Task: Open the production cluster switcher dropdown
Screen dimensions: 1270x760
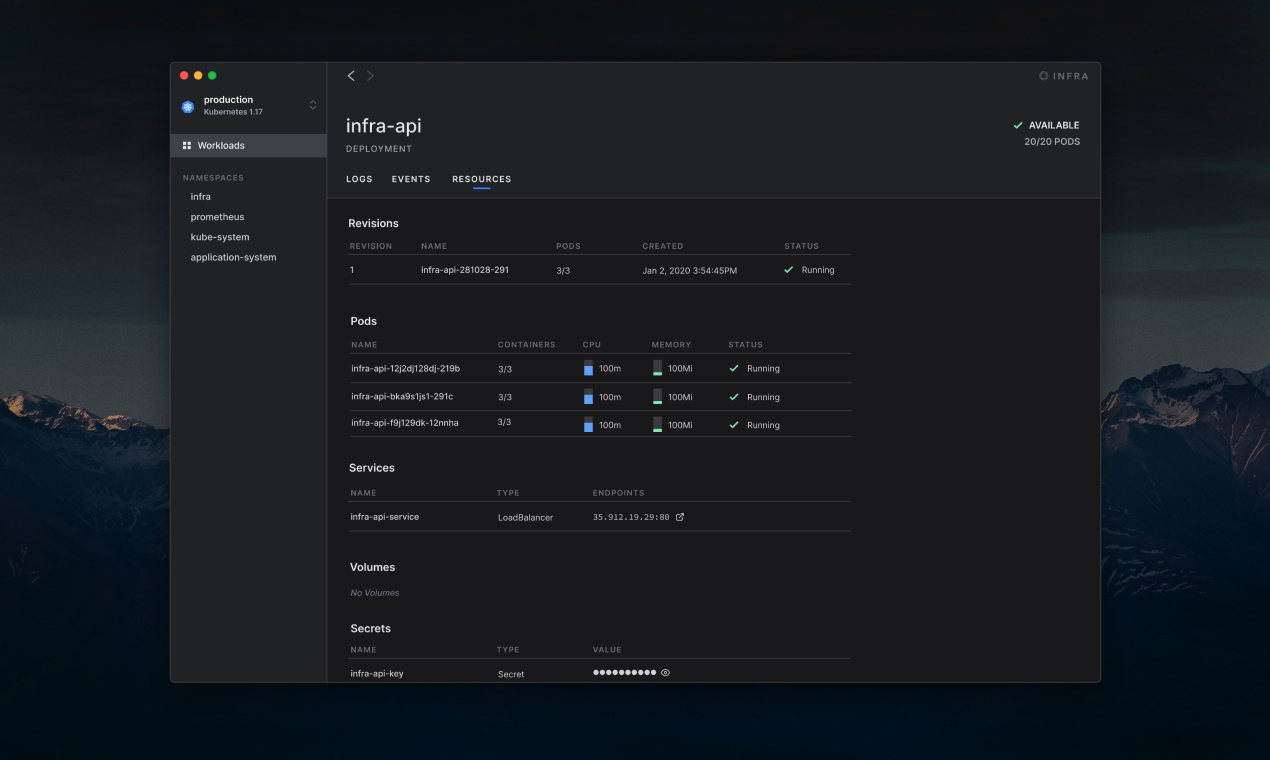Action: pos(312,105)
